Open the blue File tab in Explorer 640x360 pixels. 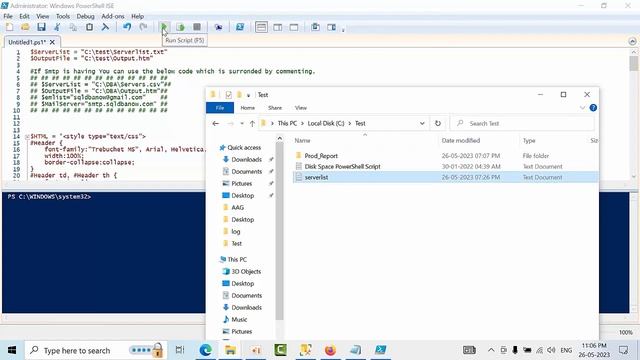coord(220,108)
